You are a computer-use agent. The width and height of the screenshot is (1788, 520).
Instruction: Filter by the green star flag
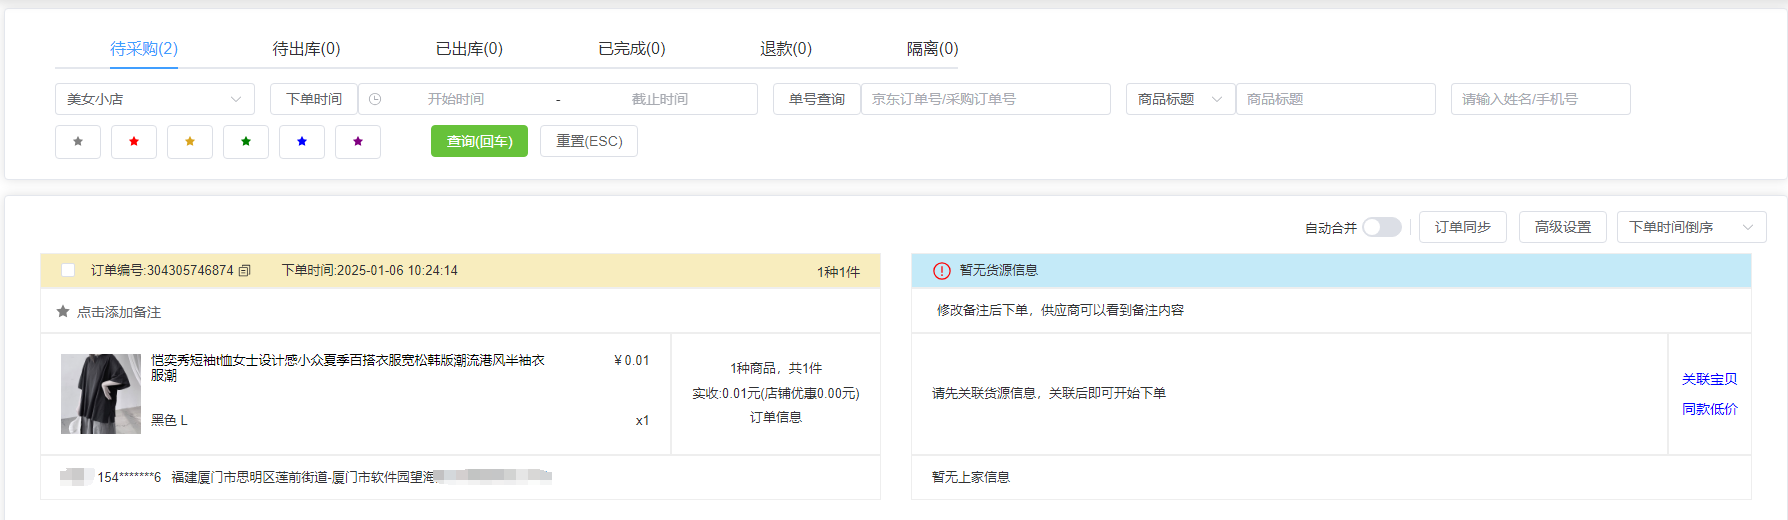[x=246, y=142]
